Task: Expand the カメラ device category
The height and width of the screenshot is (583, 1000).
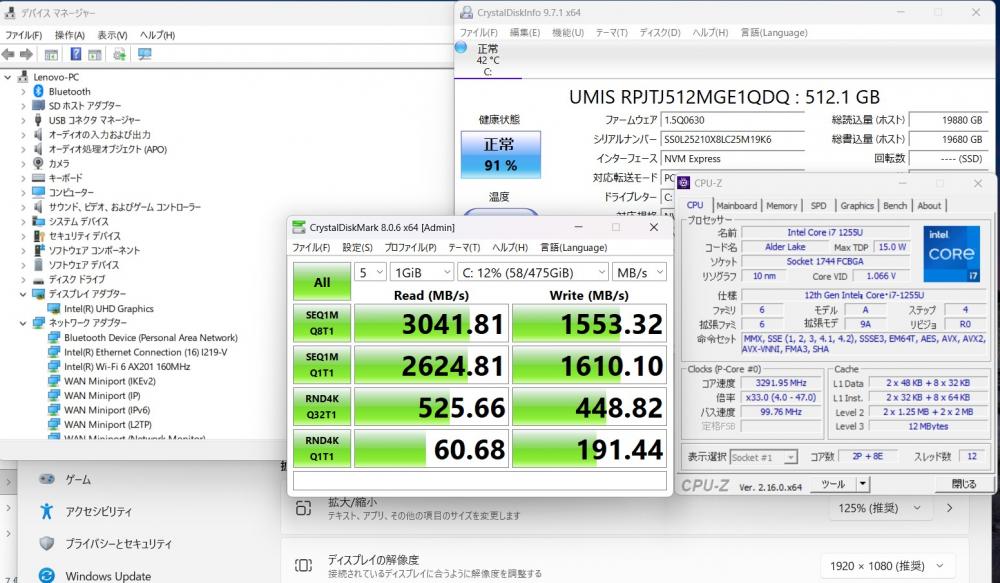Action: pos(23,163)
